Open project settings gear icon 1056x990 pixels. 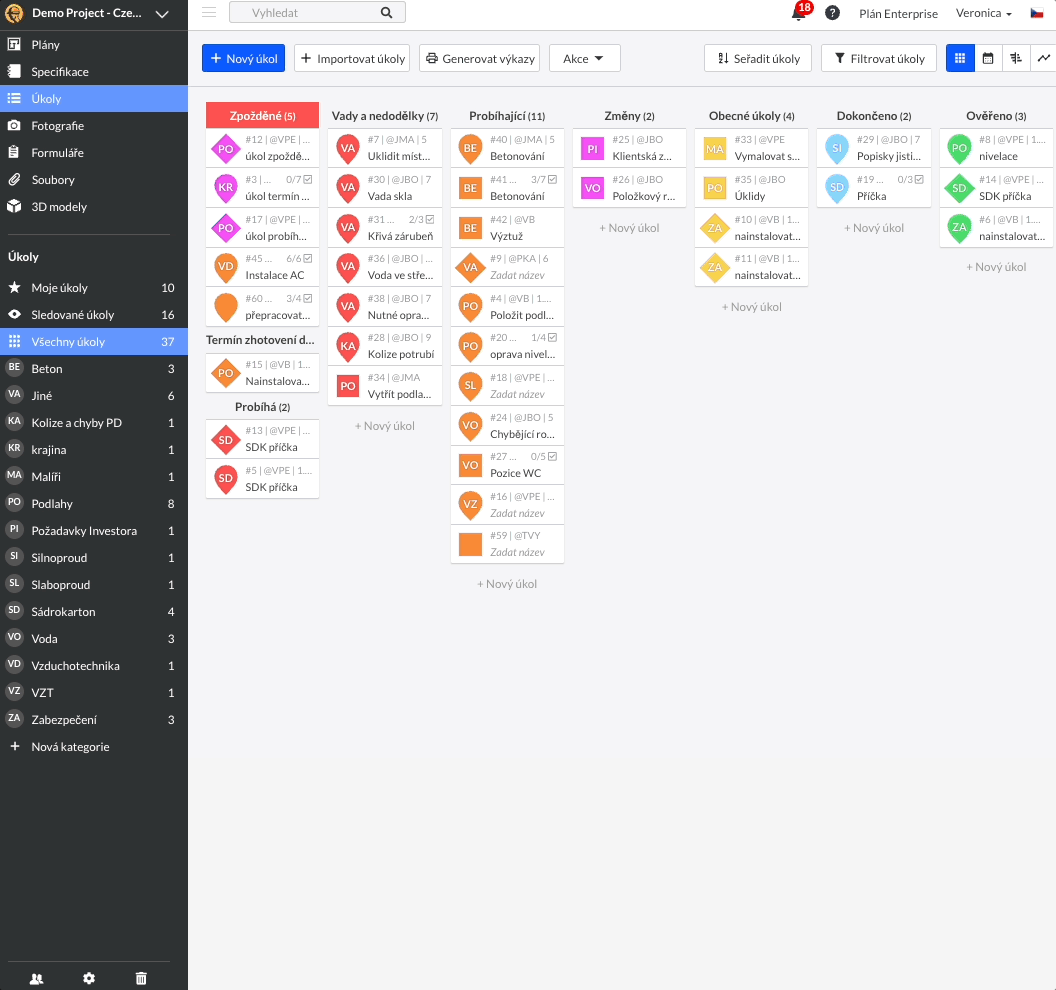89,978
